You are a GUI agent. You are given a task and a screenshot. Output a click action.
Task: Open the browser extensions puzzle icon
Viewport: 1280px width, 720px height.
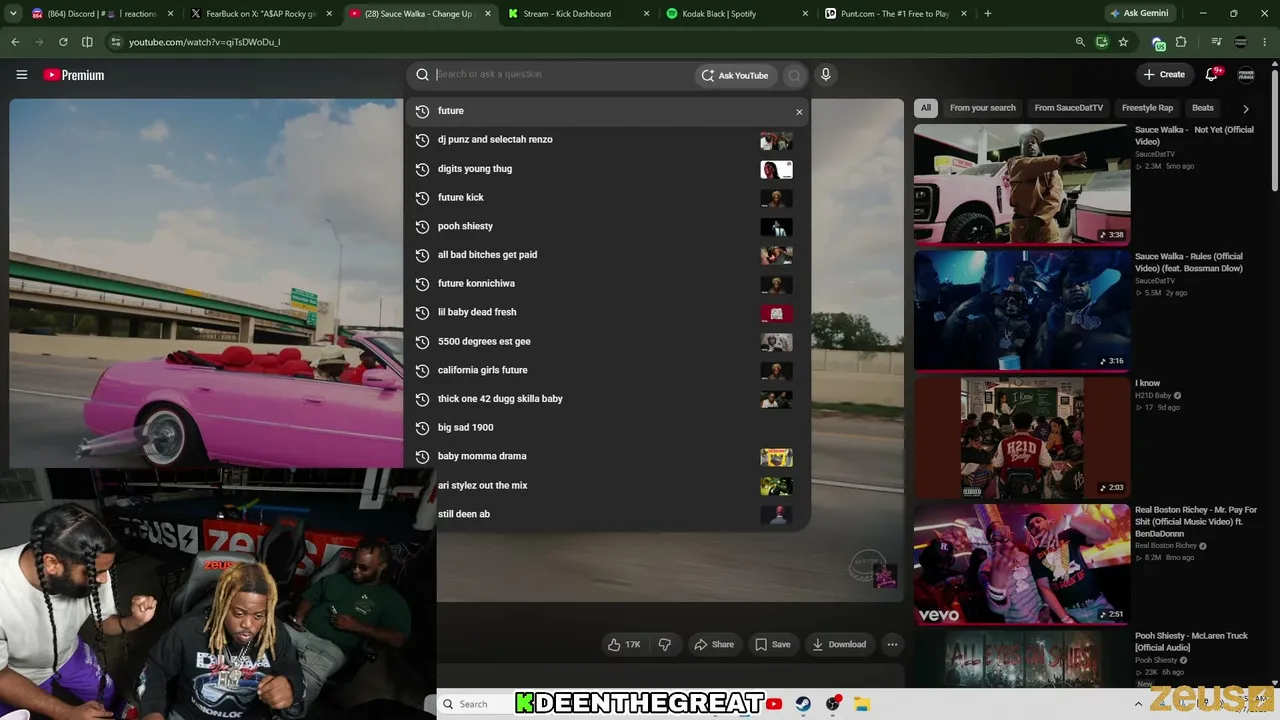(x=1181, y=42)
